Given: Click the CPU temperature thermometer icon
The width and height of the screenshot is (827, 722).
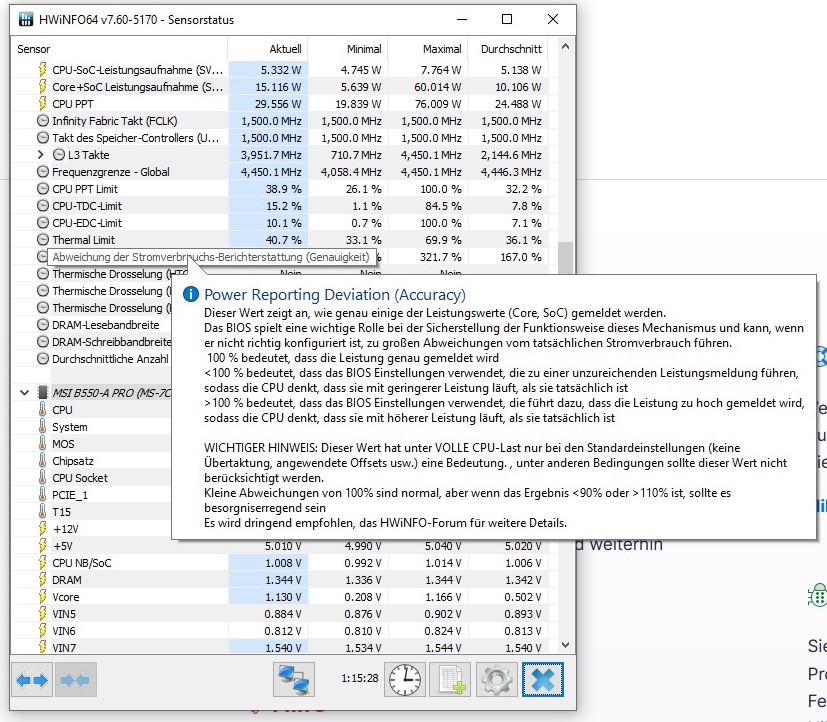Looking at the screenshot, I should click(43, 410).
